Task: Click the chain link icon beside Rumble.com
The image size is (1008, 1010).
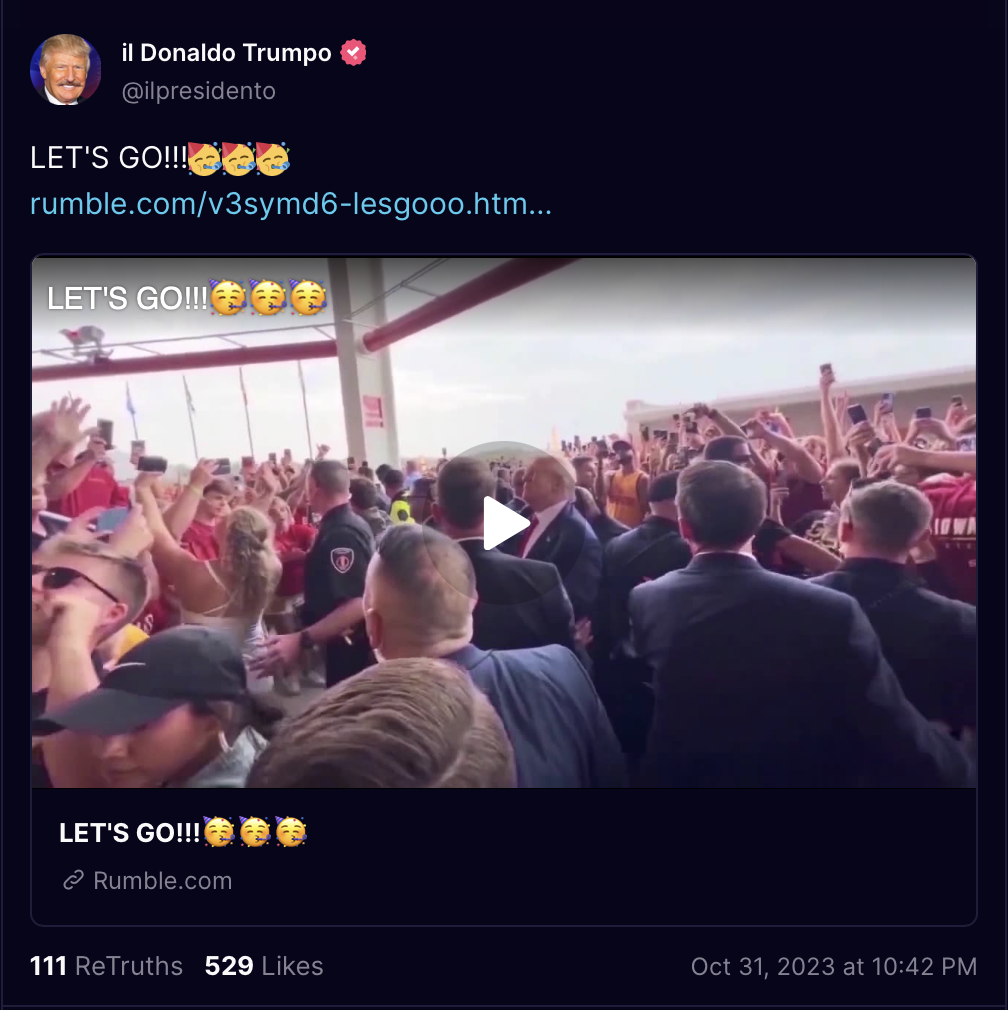Action: pos(73,880)
